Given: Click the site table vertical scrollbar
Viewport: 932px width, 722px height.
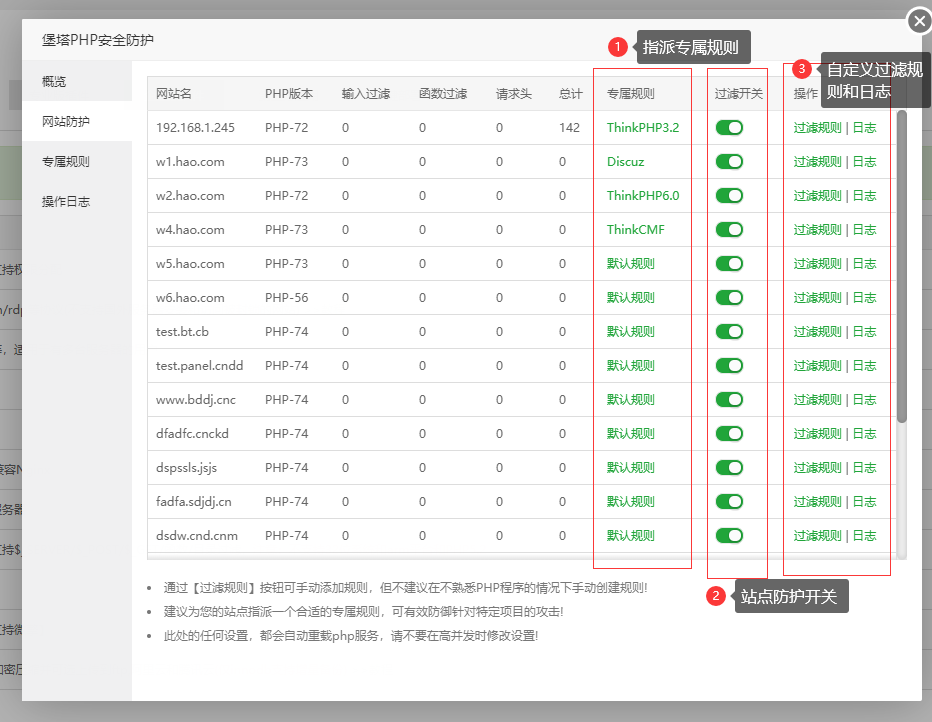Looking at the screenshot, I should [x=902, y=265].
